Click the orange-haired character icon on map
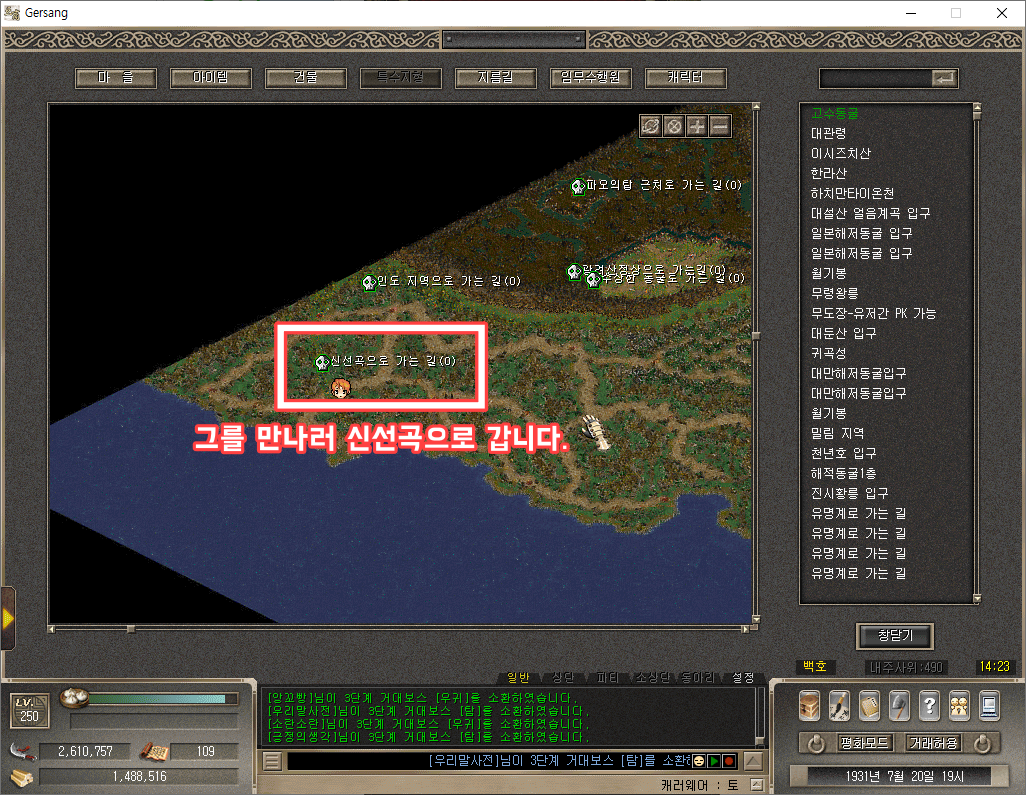1026x795 pixels. point(340,388)
